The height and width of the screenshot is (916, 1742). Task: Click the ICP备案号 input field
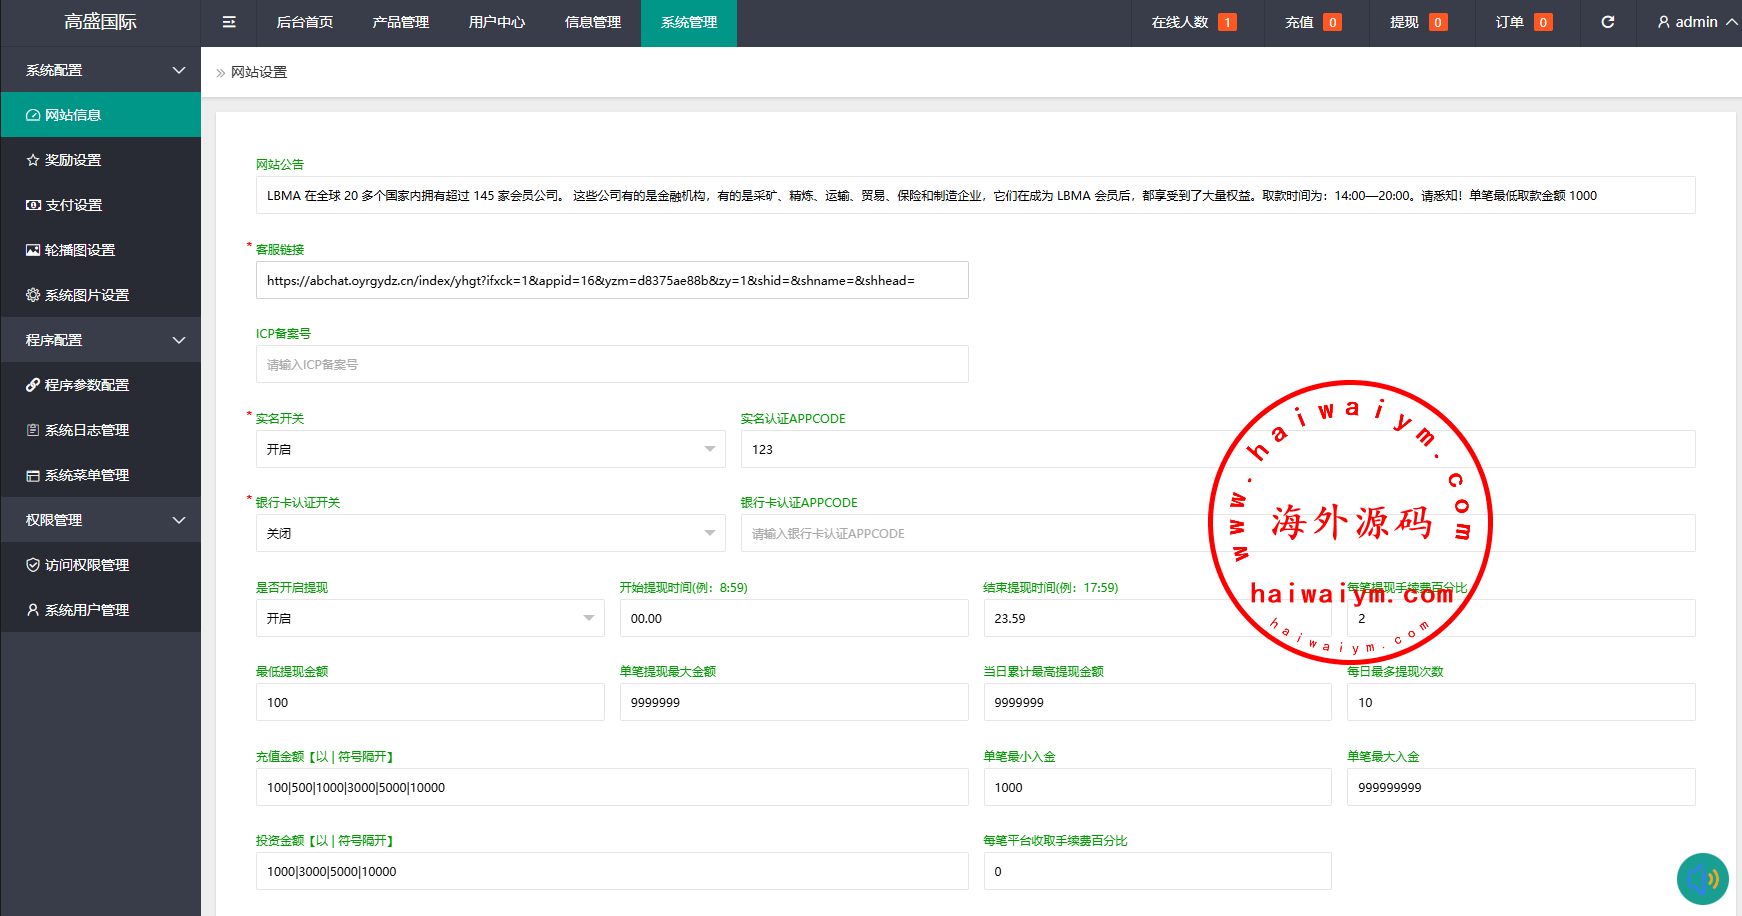(x=611, y=364)
